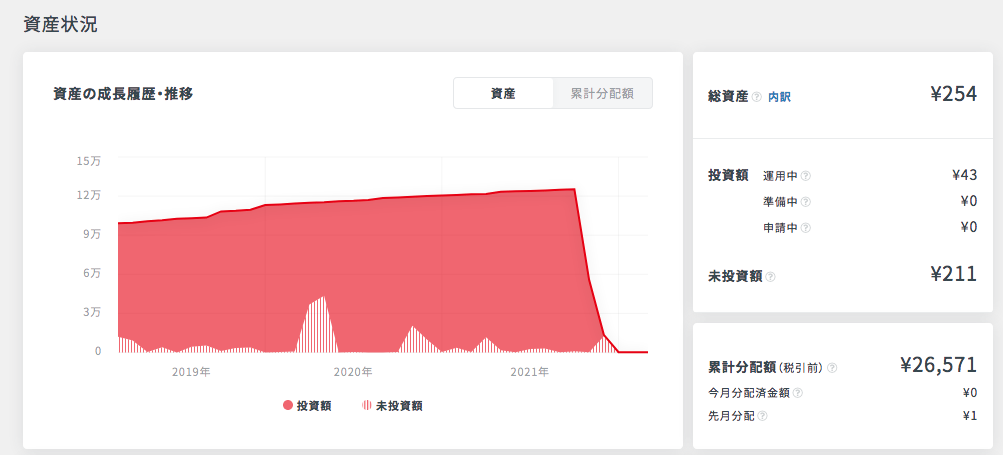Viewport: 1003px width, 455px height.
Task: Click the 投資額 section label
Action: pyautogui.click(x=728, y=175)
